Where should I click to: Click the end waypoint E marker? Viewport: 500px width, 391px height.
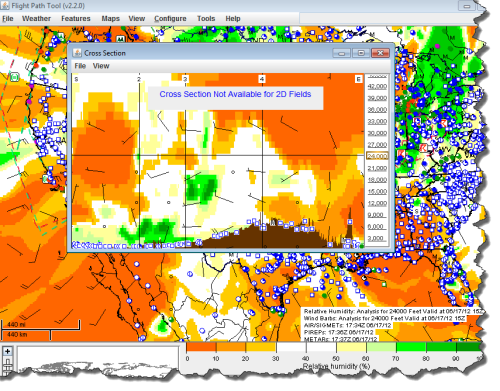358,79
